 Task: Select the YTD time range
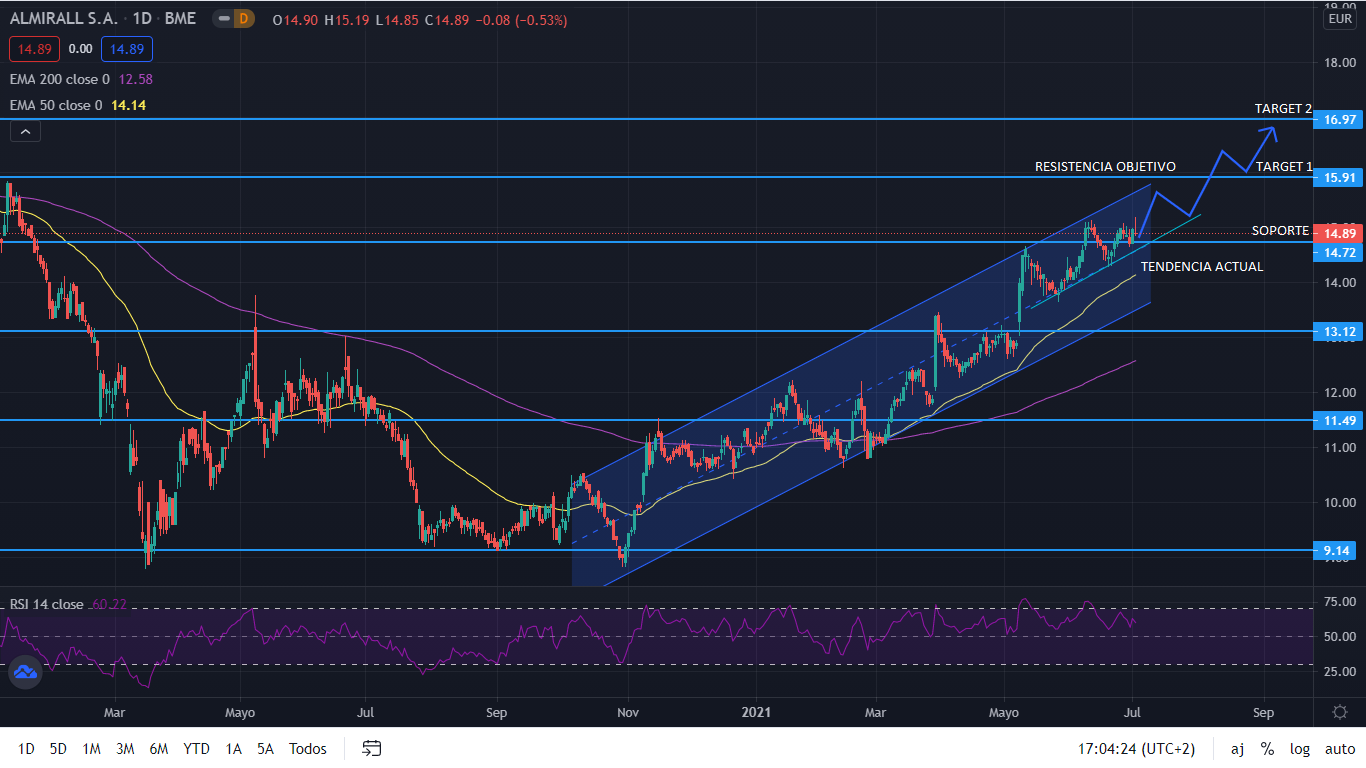click(x=197, y=749)
